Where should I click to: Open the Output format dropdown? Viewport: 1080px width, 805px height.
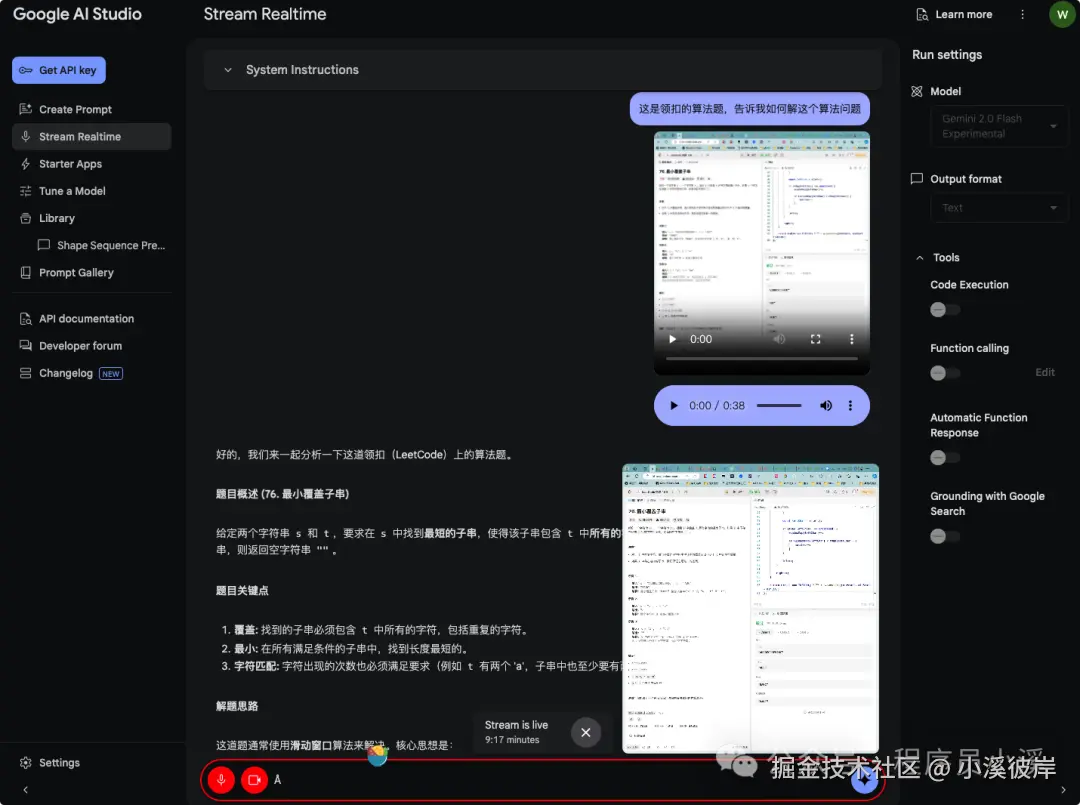pyautogui.click(x=998, y=207)
